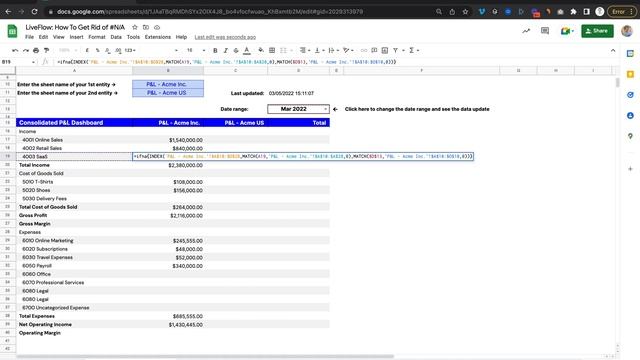Toggle strikethrough formatting
This screenshot has width=640, height=360.
(x=236, y=50)
